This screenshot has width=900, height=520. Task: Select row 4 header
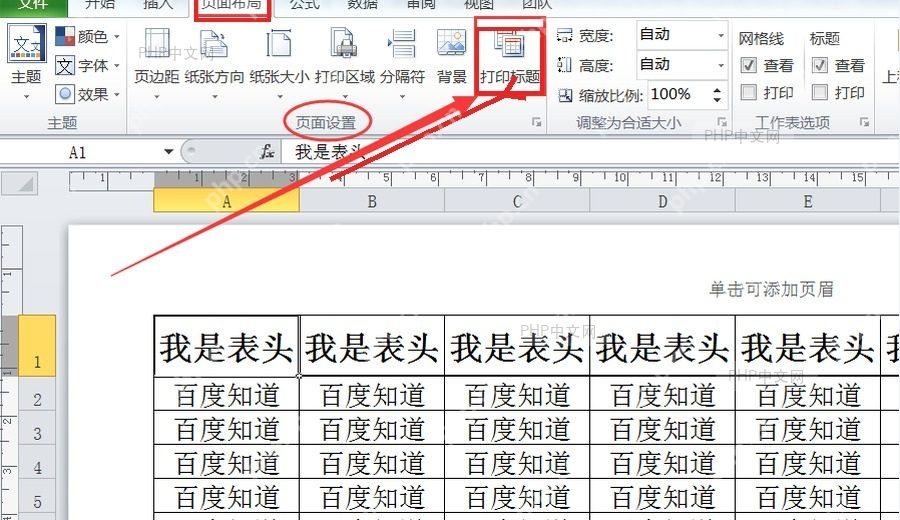tap(37, 461)
